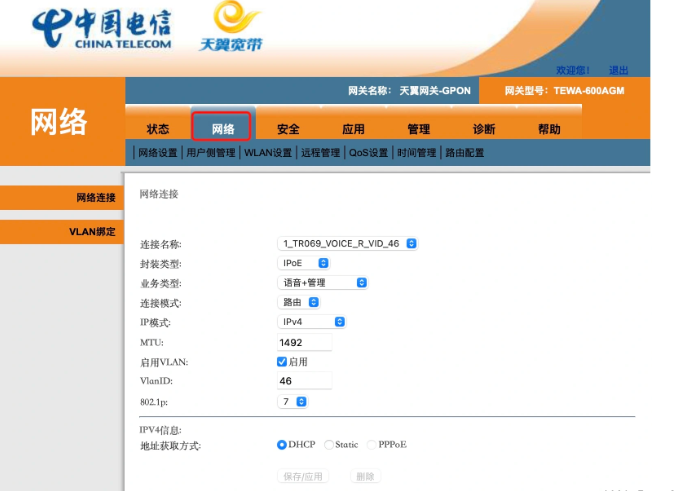
Task: Select the DHCP radio button
Action: click(282, 444)
